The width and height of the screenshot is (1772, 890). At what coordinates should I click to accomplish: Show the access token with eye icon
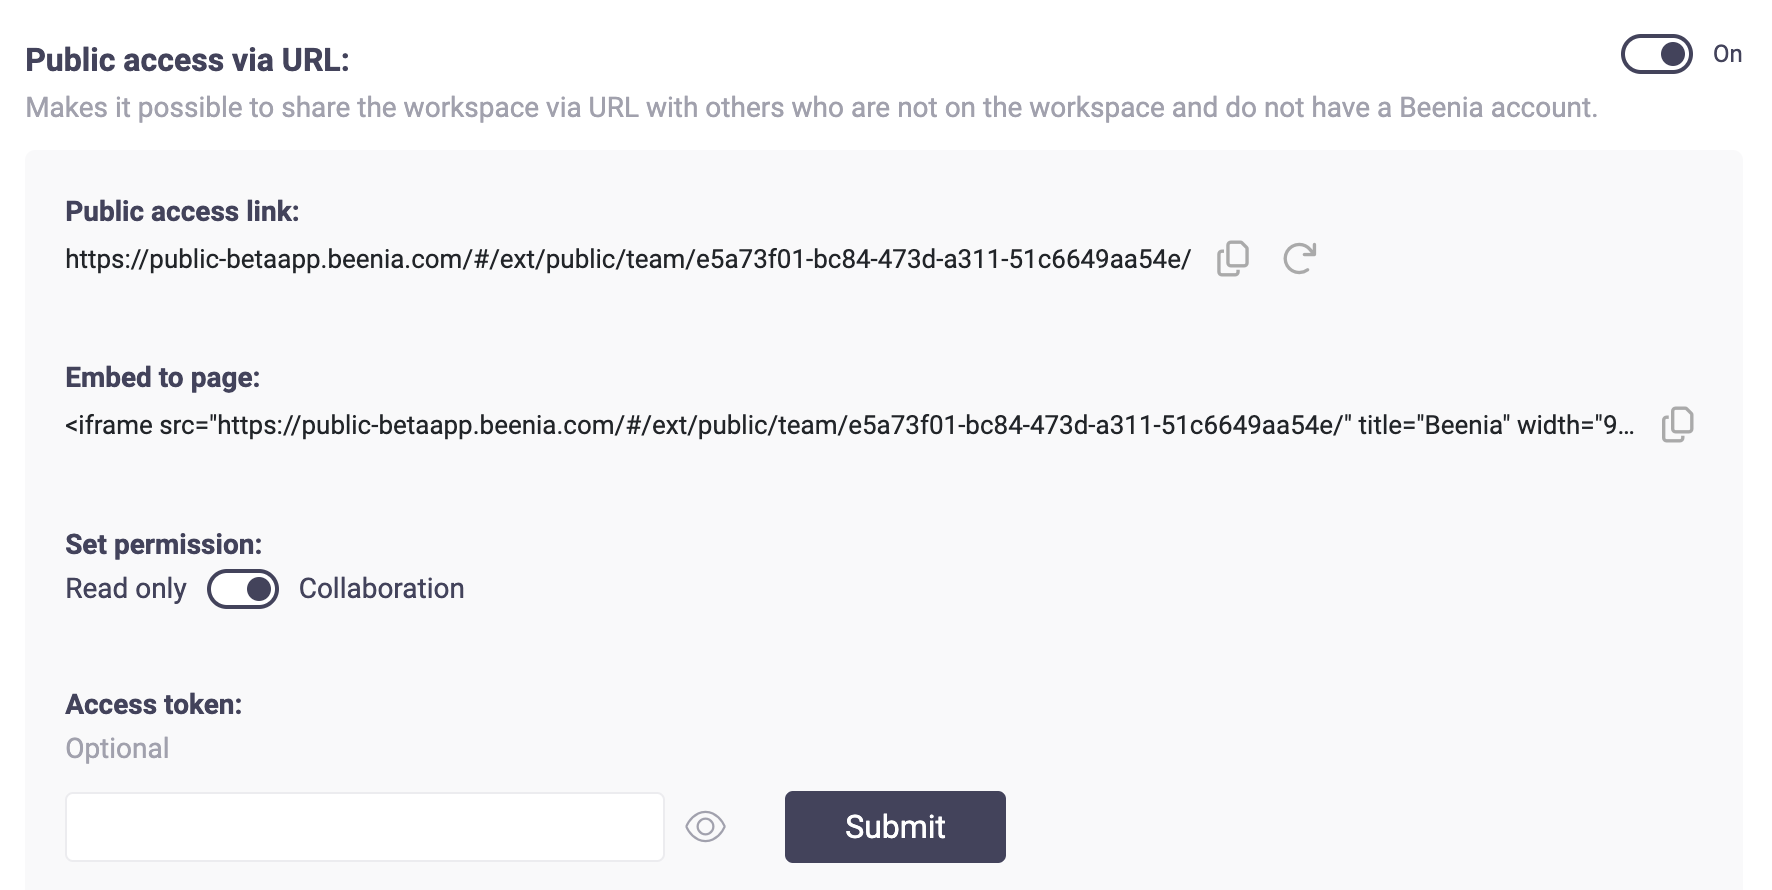pos(705,827)
